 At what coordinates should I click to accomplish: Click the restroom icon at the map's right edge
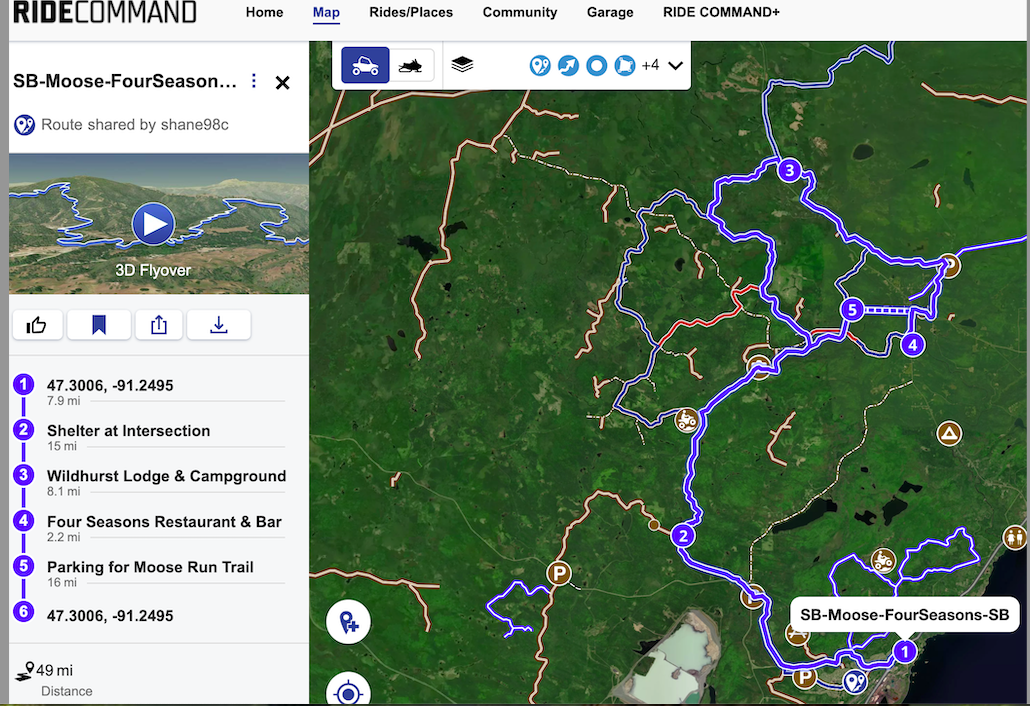point(1015,537)
